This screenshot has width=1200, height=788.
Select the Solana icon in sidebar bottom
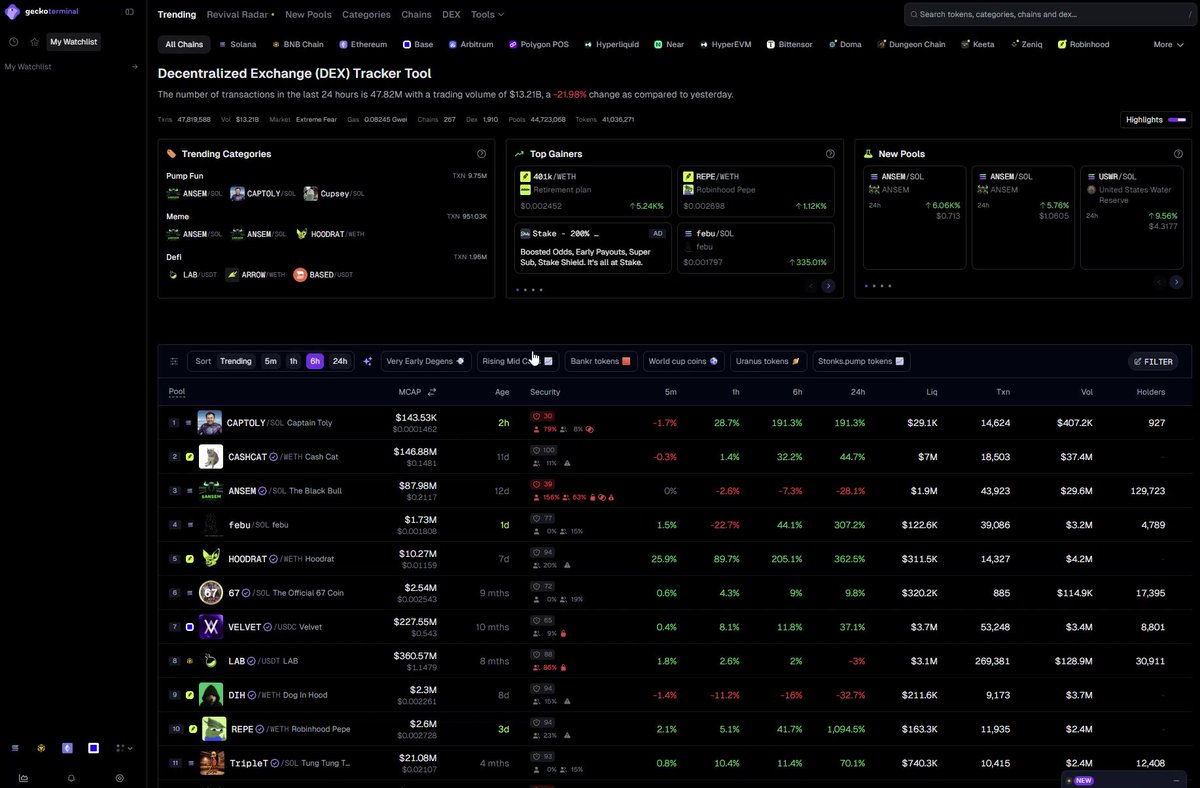tap(15, 748)
